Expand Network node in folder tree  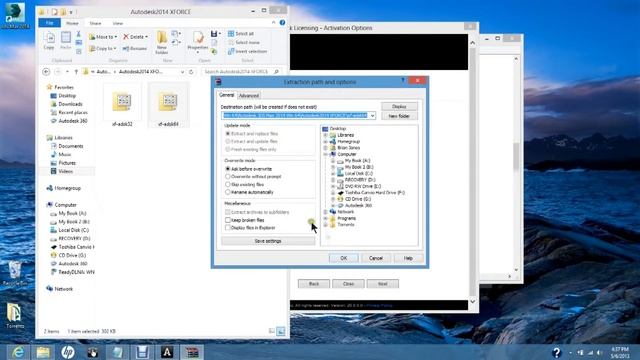point(326,212)
